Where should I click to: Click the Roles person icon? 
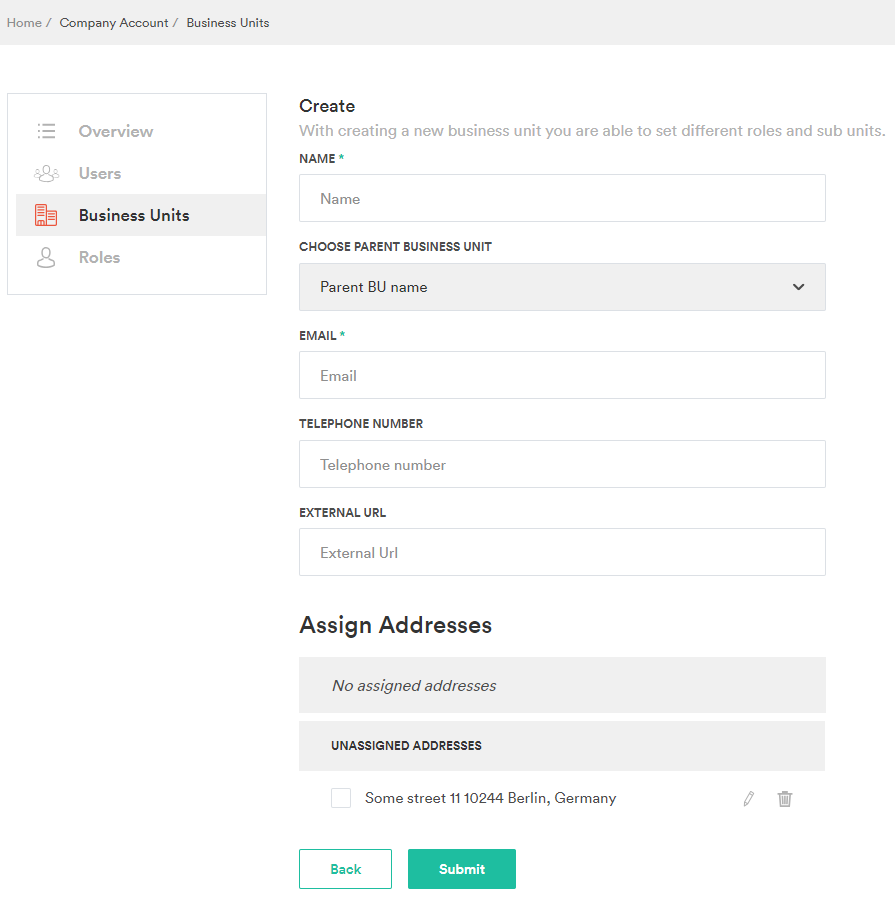(x=46, y=258)
